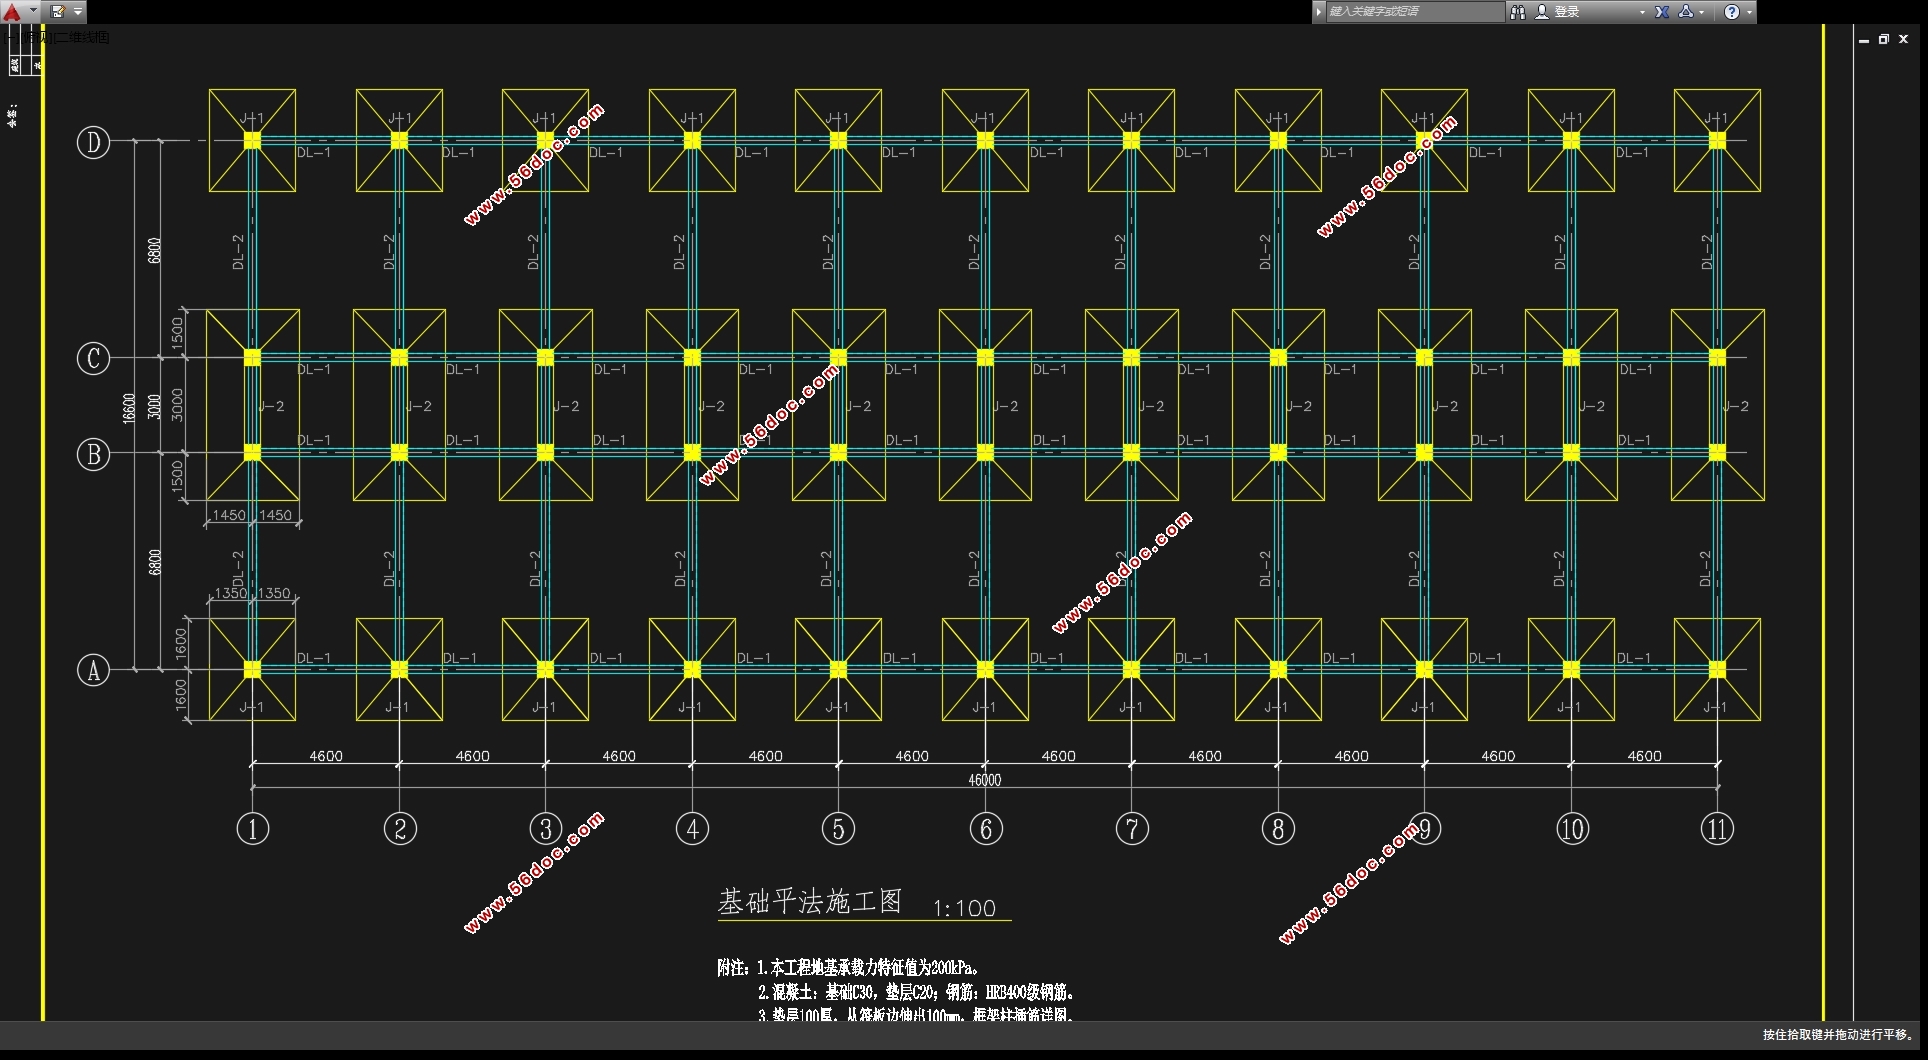Minimize the drawing window
The width and height of the screenshot is (1928, 1060).
[x=1864, y=39]
